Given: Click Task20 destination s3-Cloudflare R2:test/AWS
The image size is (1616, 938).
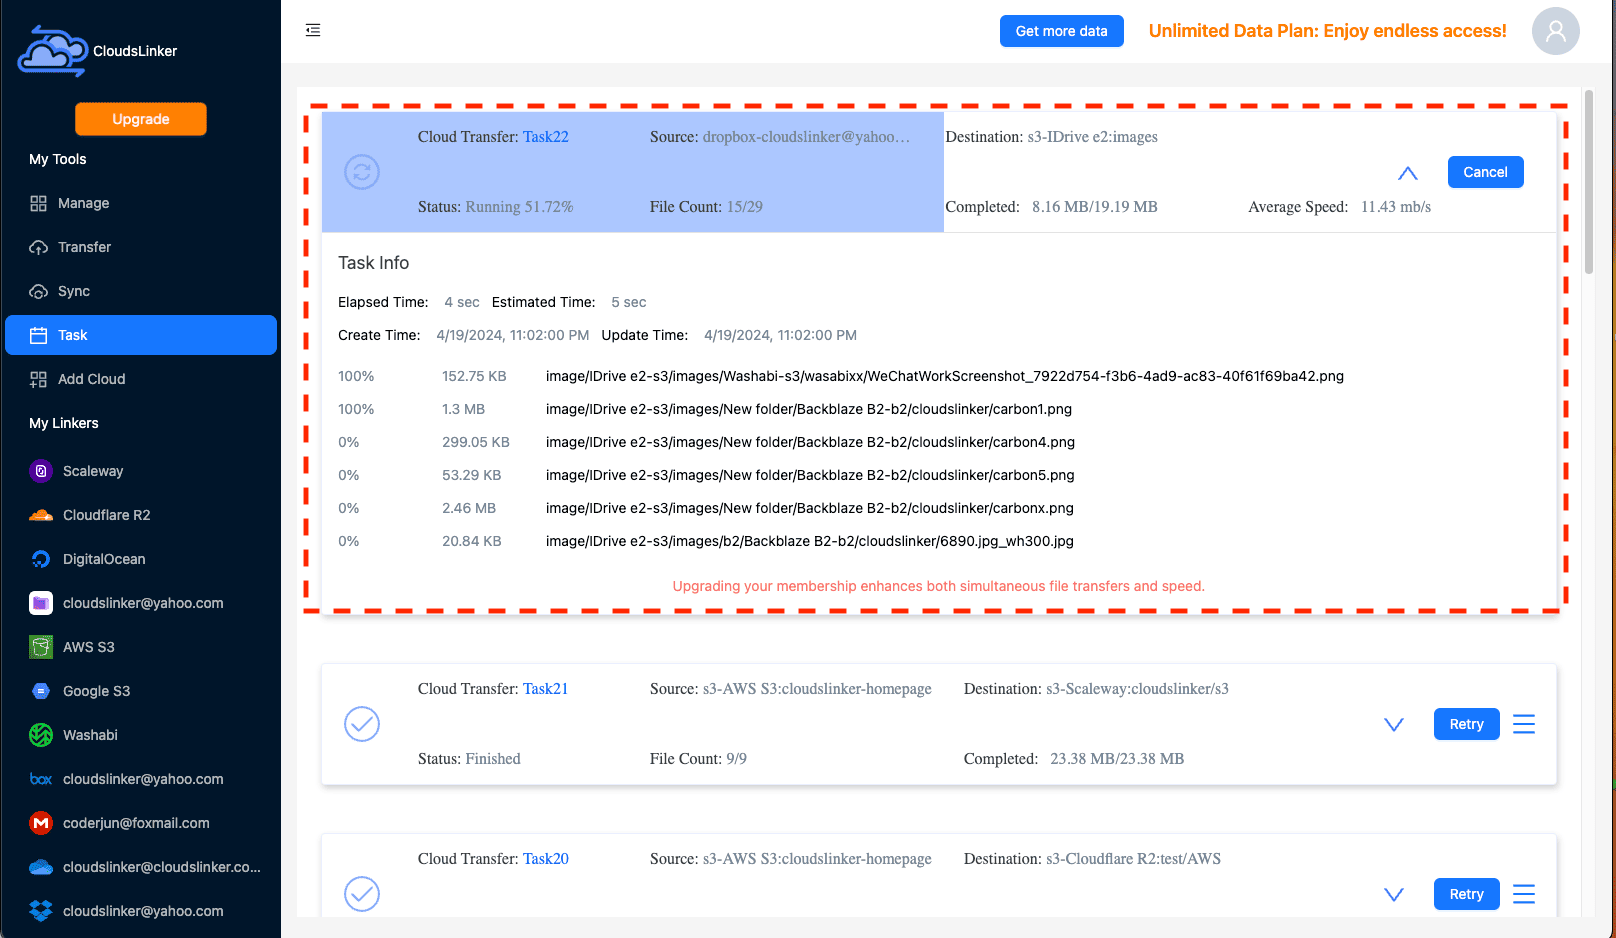Looking at the screenshot, I should pyautogui.click(x=1133, y=859).
